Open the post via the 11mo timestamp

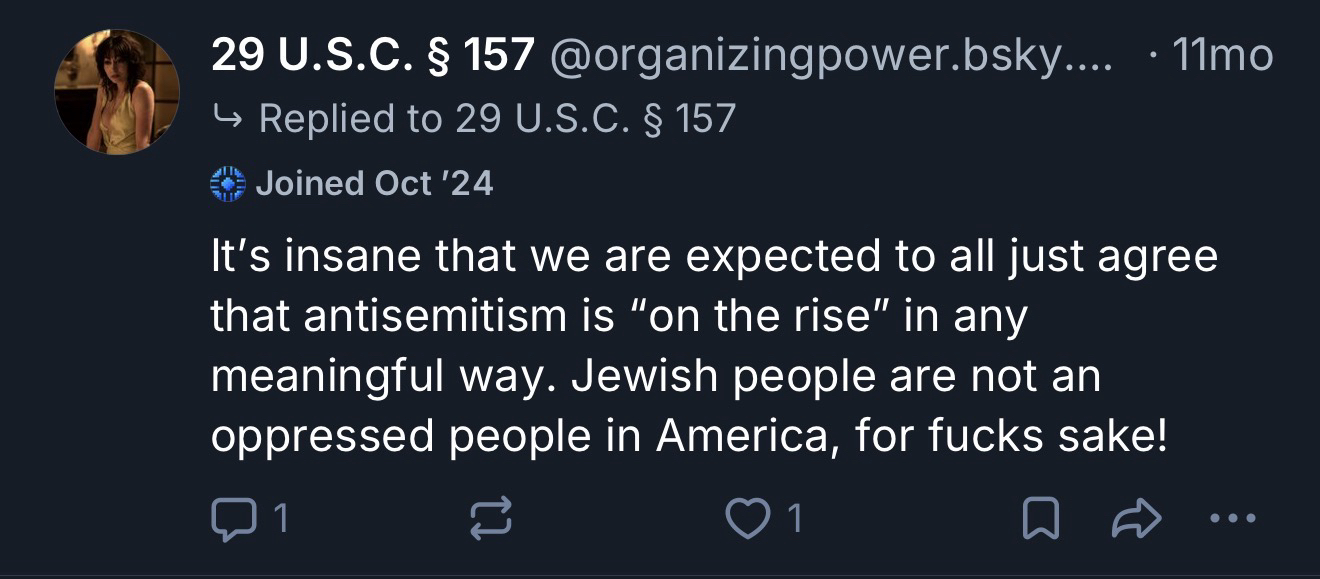1224,58
